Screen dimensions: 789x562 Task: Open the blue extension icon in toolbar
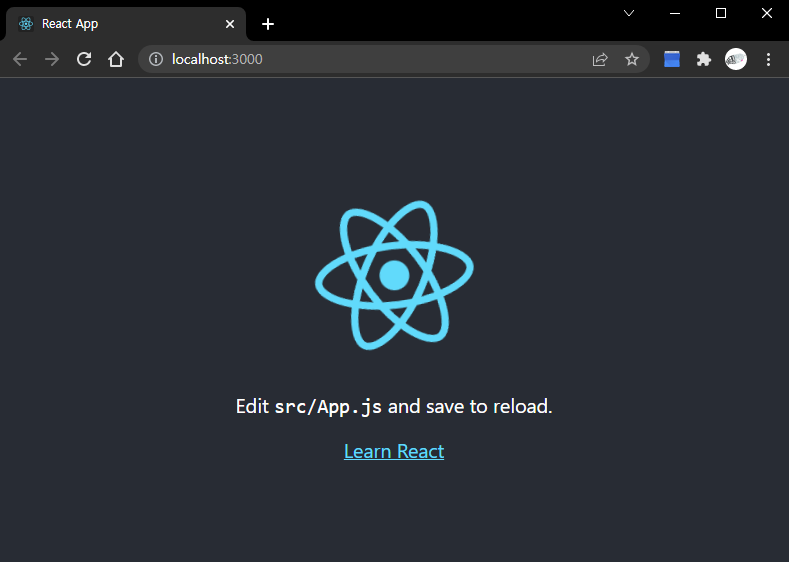point(672,59)
